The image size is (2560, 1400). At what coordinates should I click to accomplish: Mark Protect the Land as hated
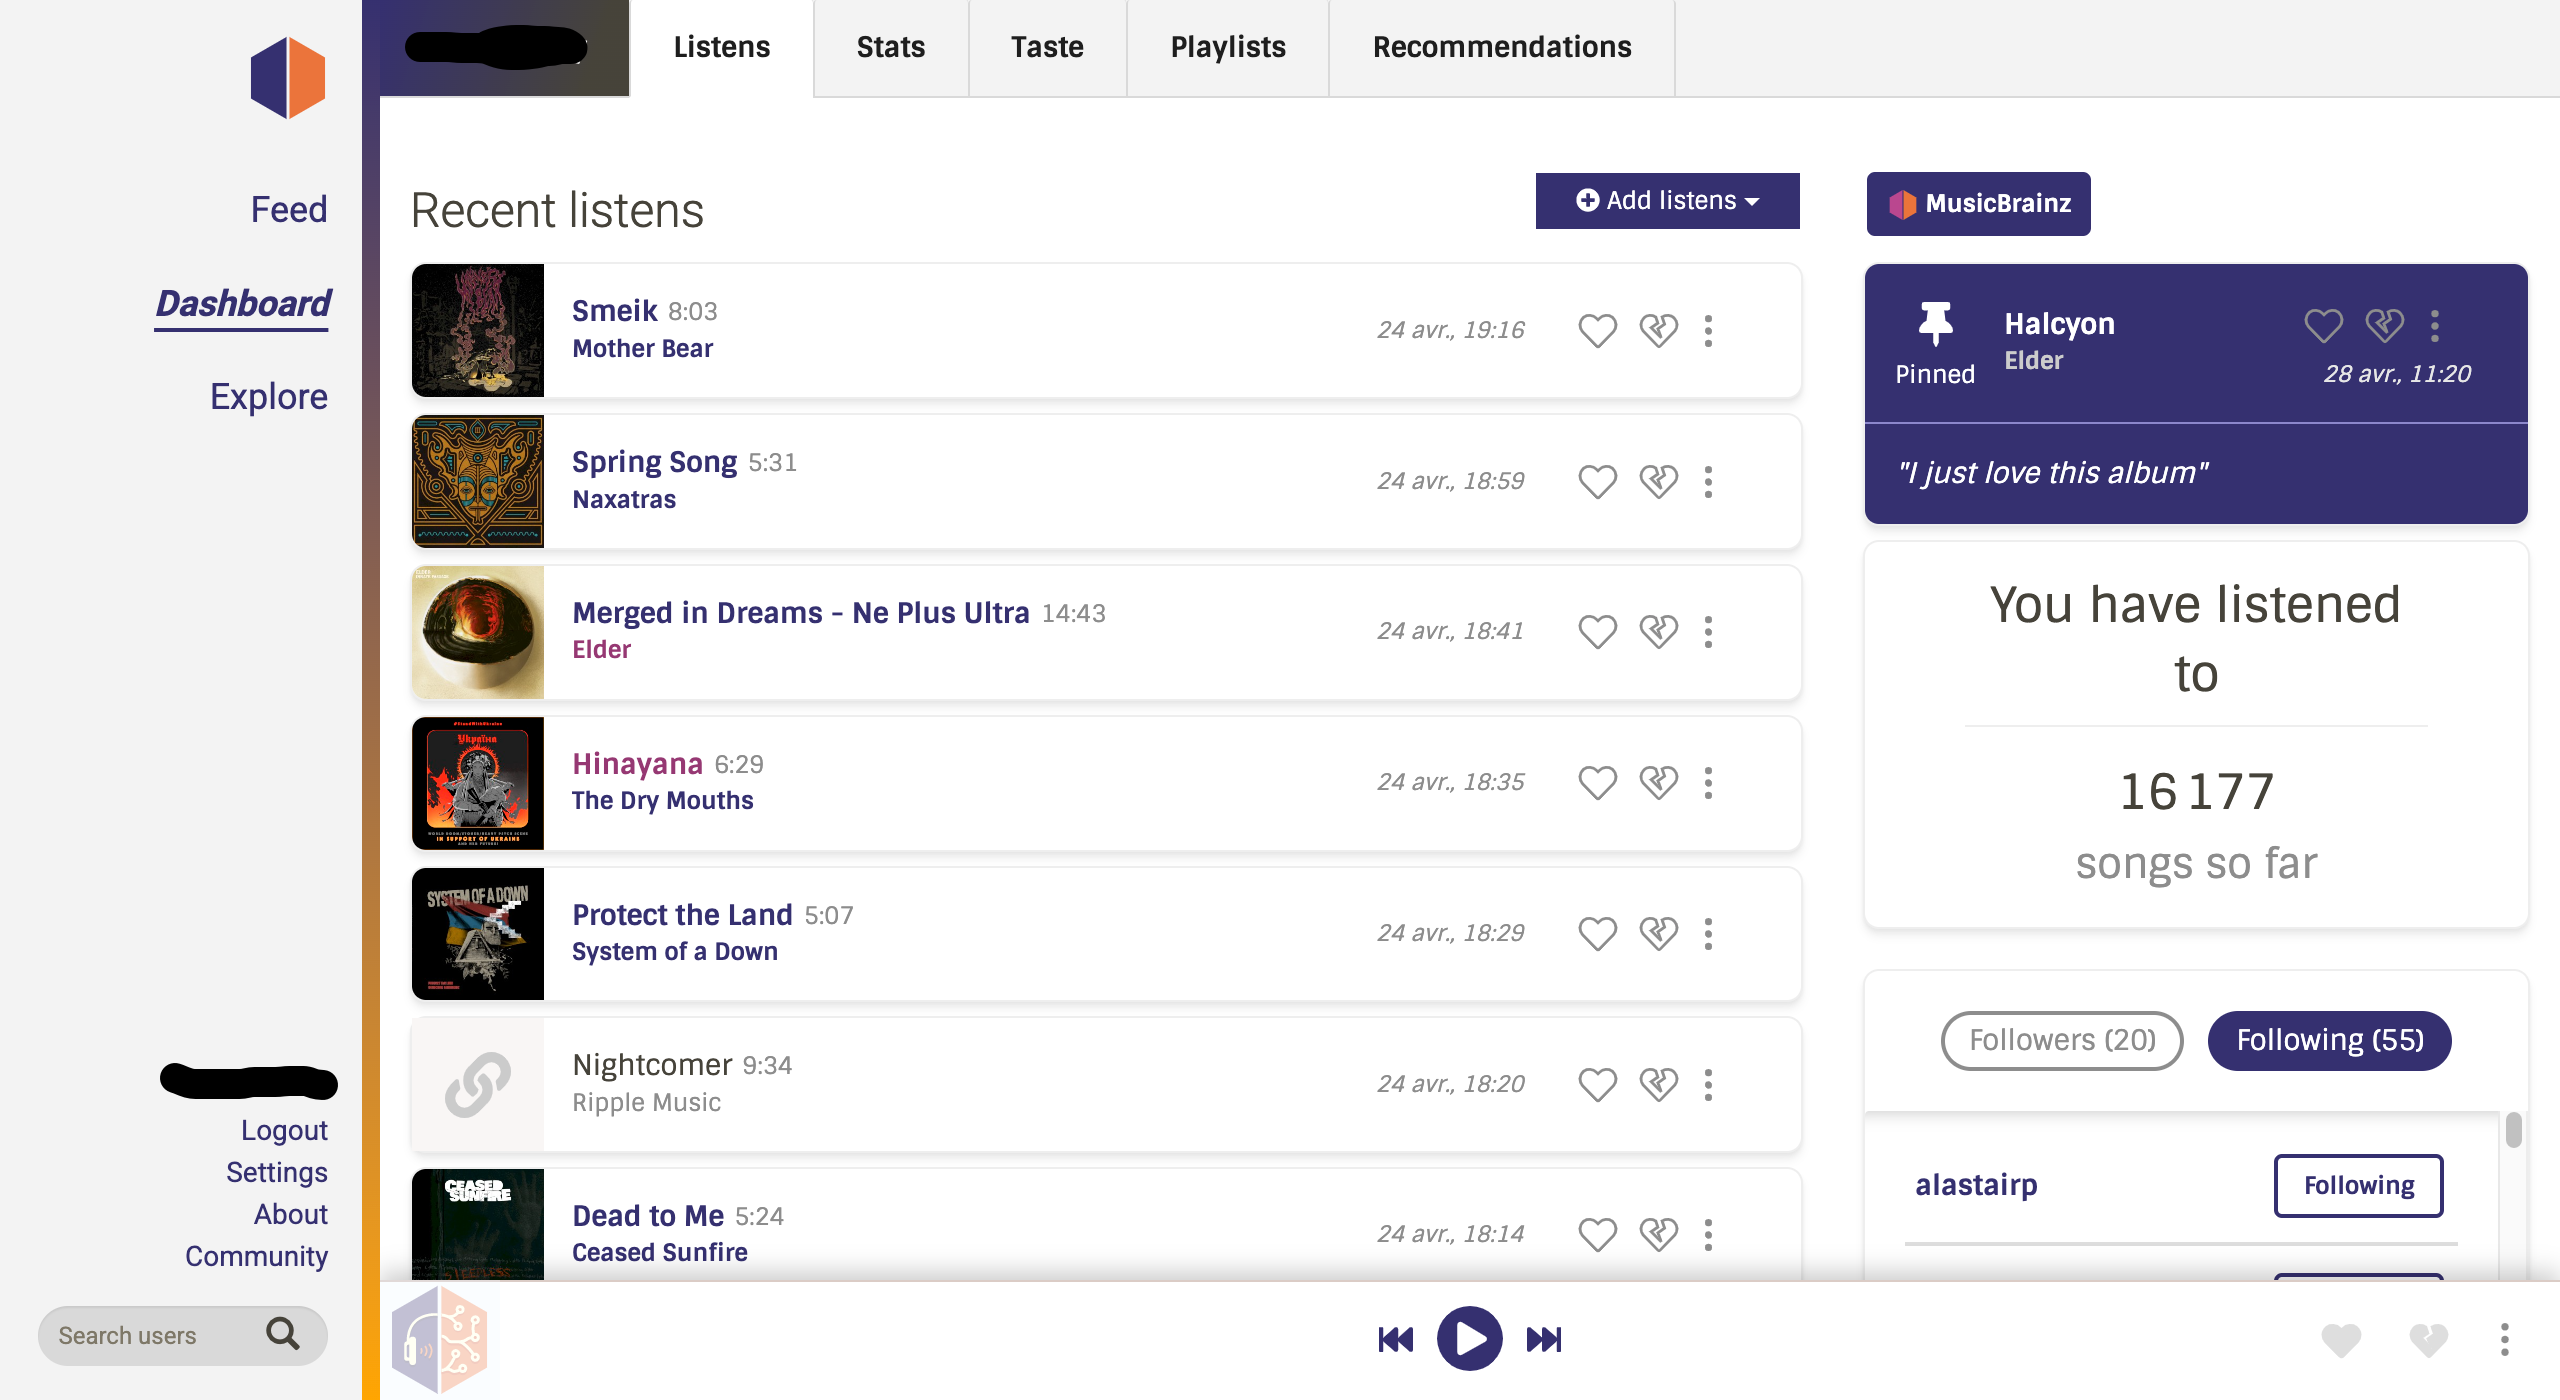pos(1659,933)
